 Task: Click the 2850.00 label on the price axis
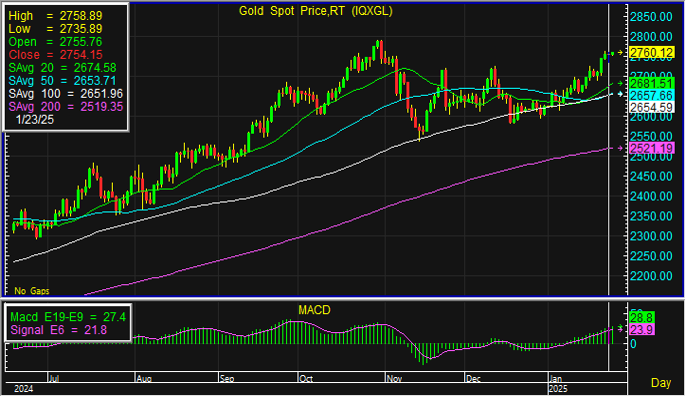point(651,17)
